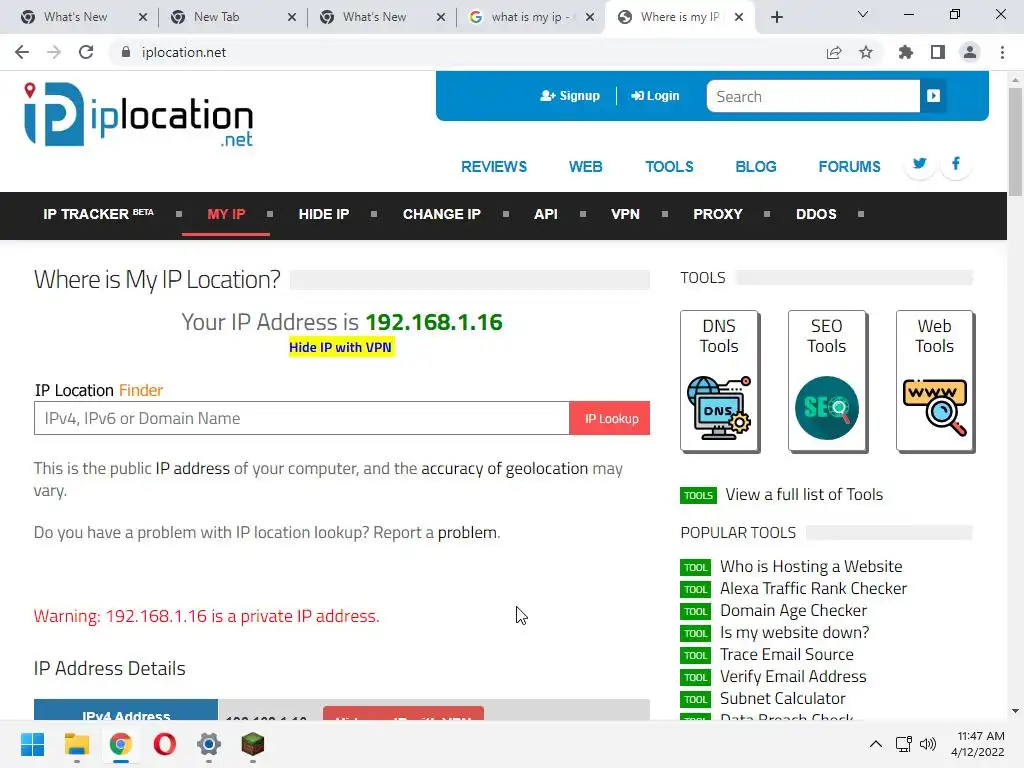Open the site's Facebook page
The height and width of the screenshot is (768, 1024).
click(x=955, y=163)
